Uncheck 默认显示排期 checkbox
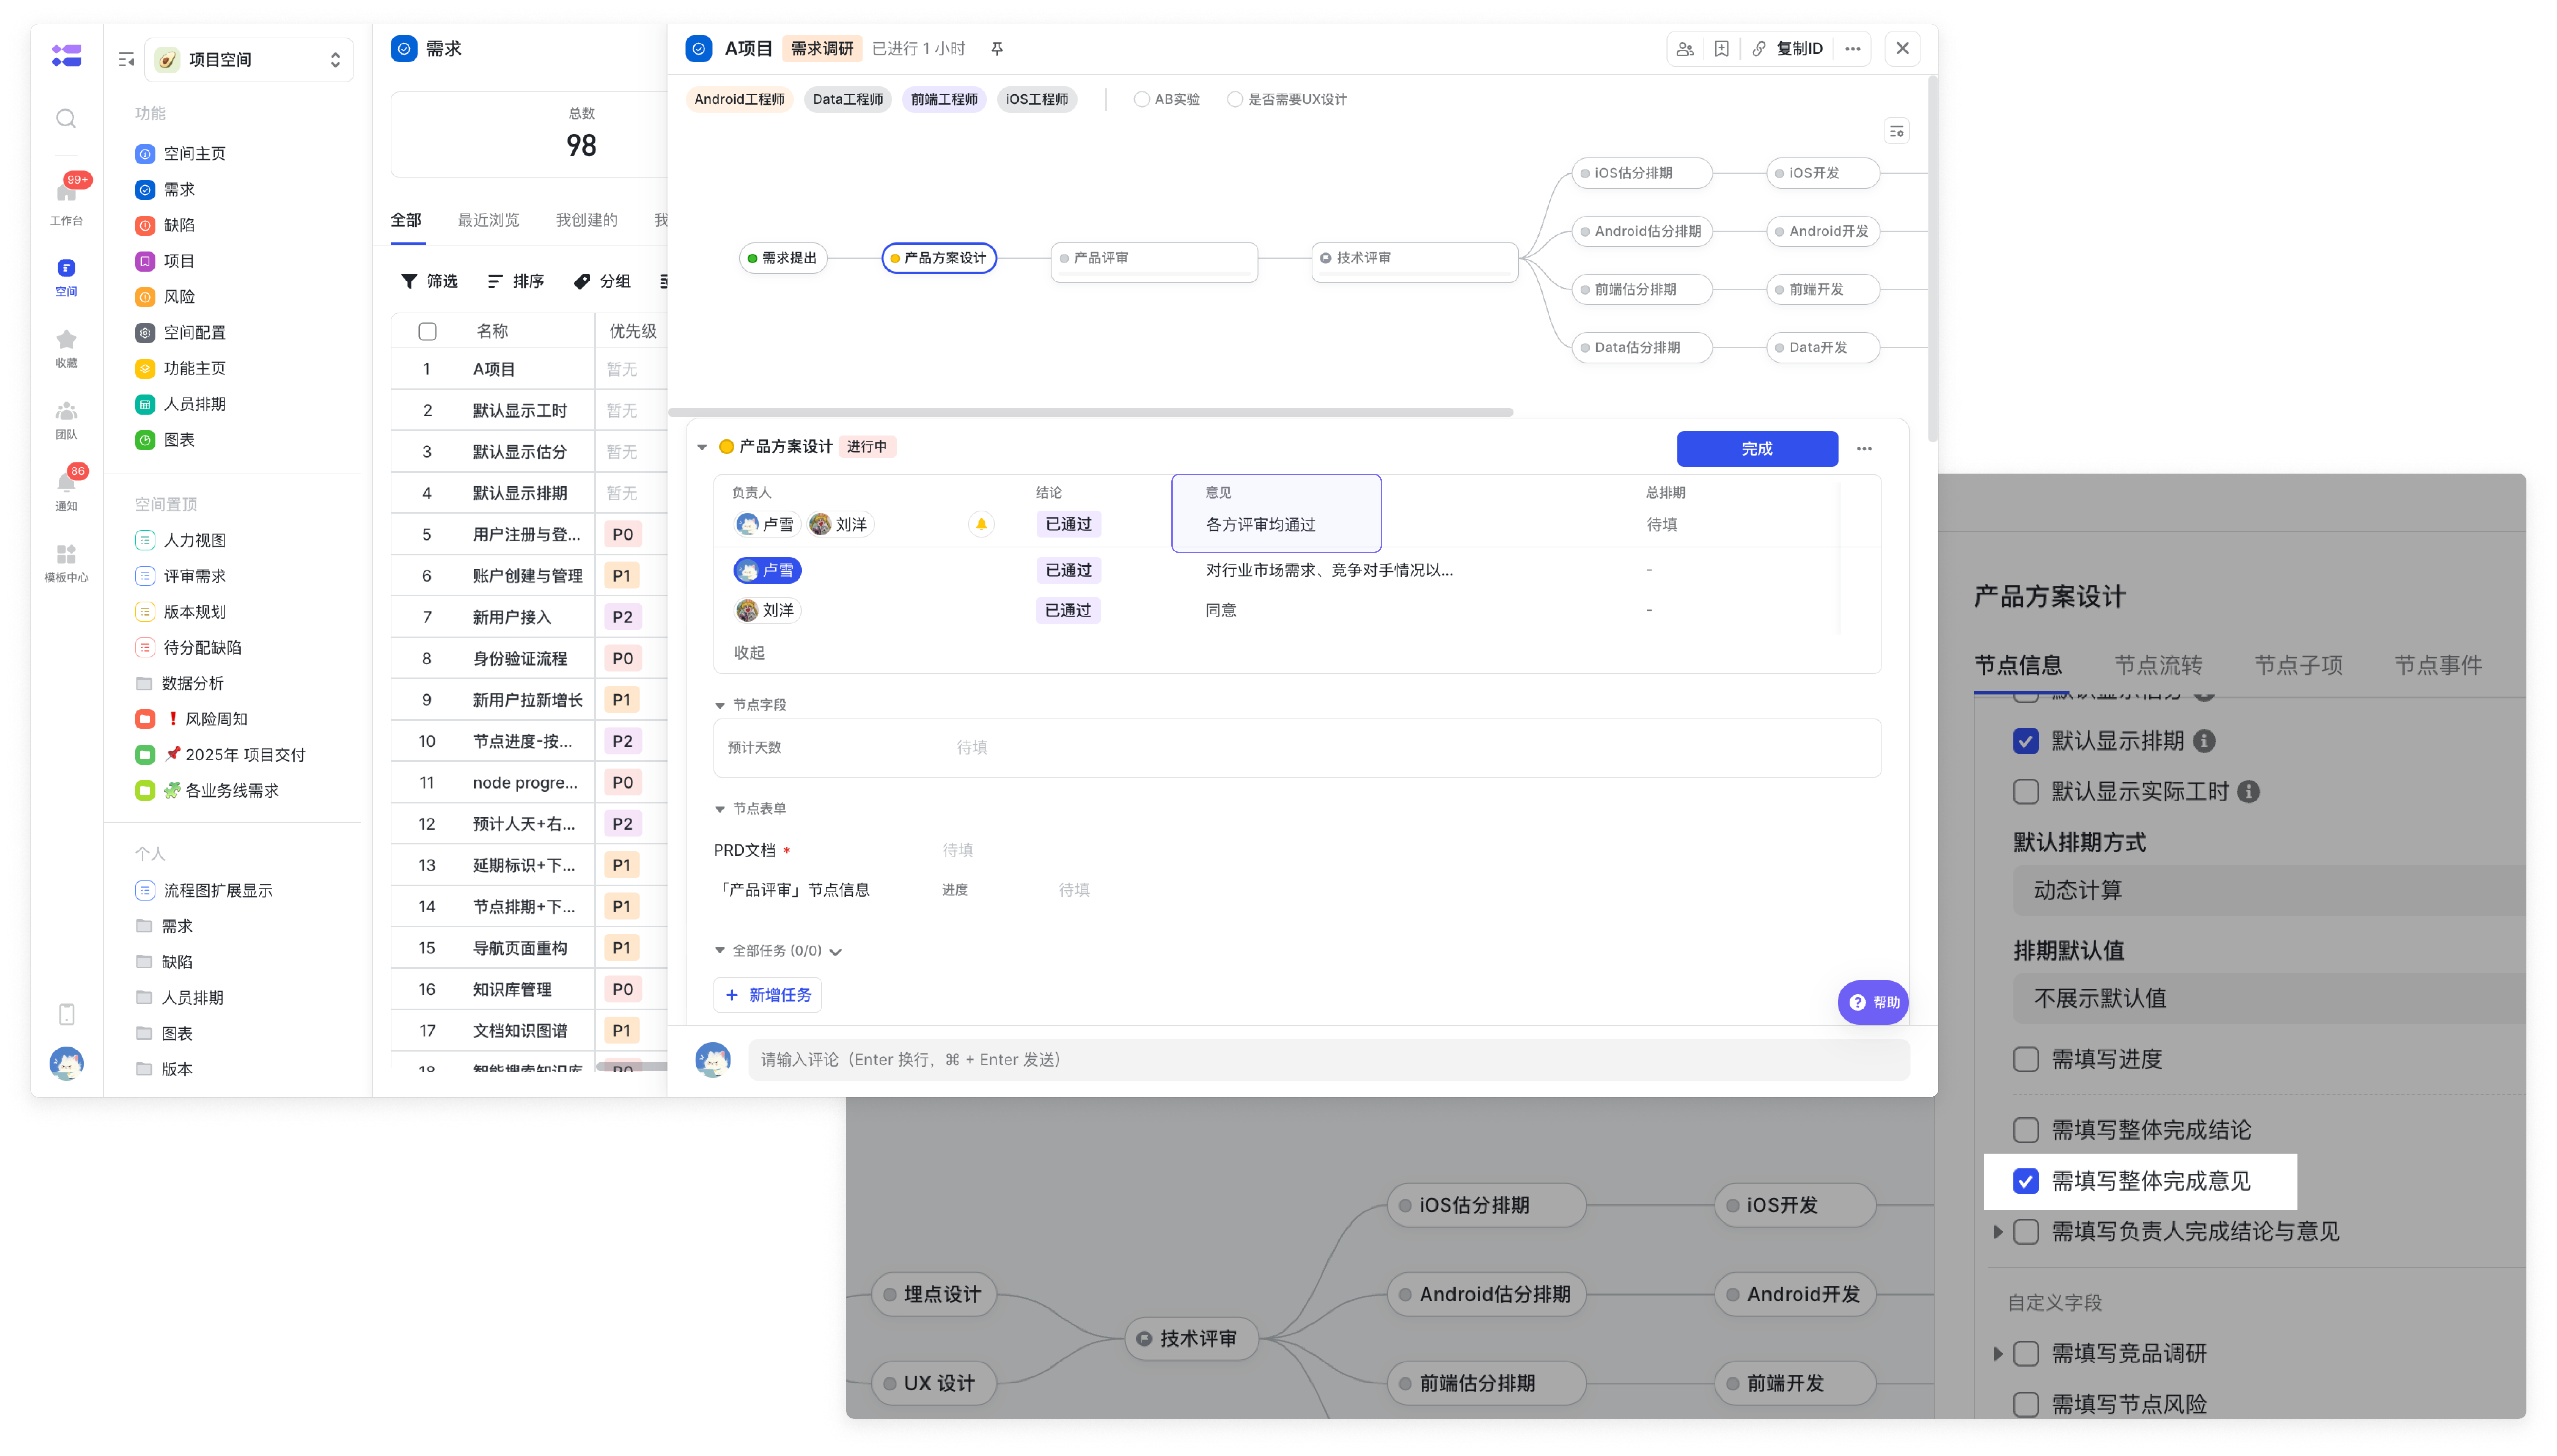 (x=2026, y=741)
